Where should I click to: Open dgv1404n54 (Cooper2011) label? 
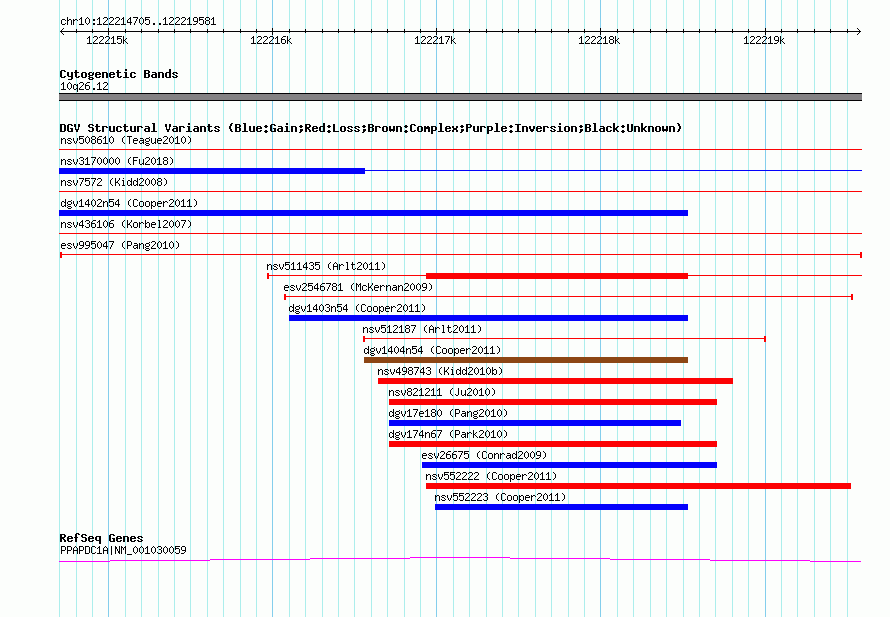pos(432,350)
